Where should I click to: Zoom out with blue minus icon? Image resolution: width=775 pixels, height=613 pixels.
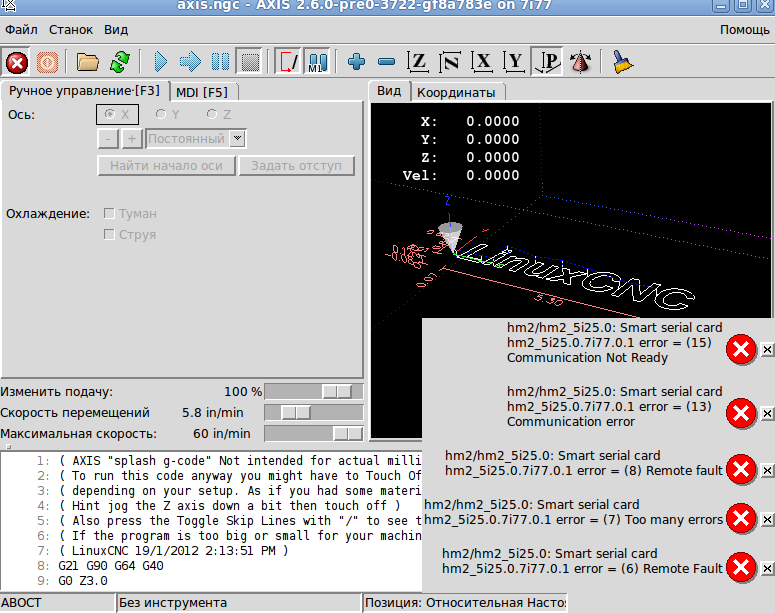tap(386, 62)
